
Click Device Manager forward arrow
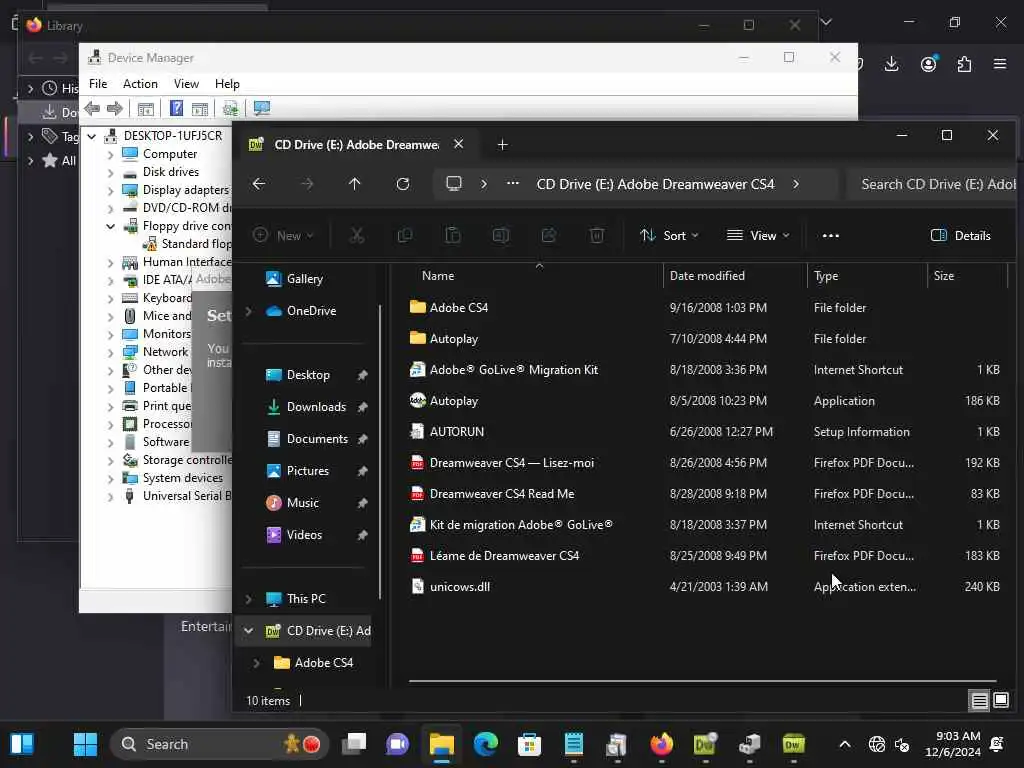pos(115,108)
